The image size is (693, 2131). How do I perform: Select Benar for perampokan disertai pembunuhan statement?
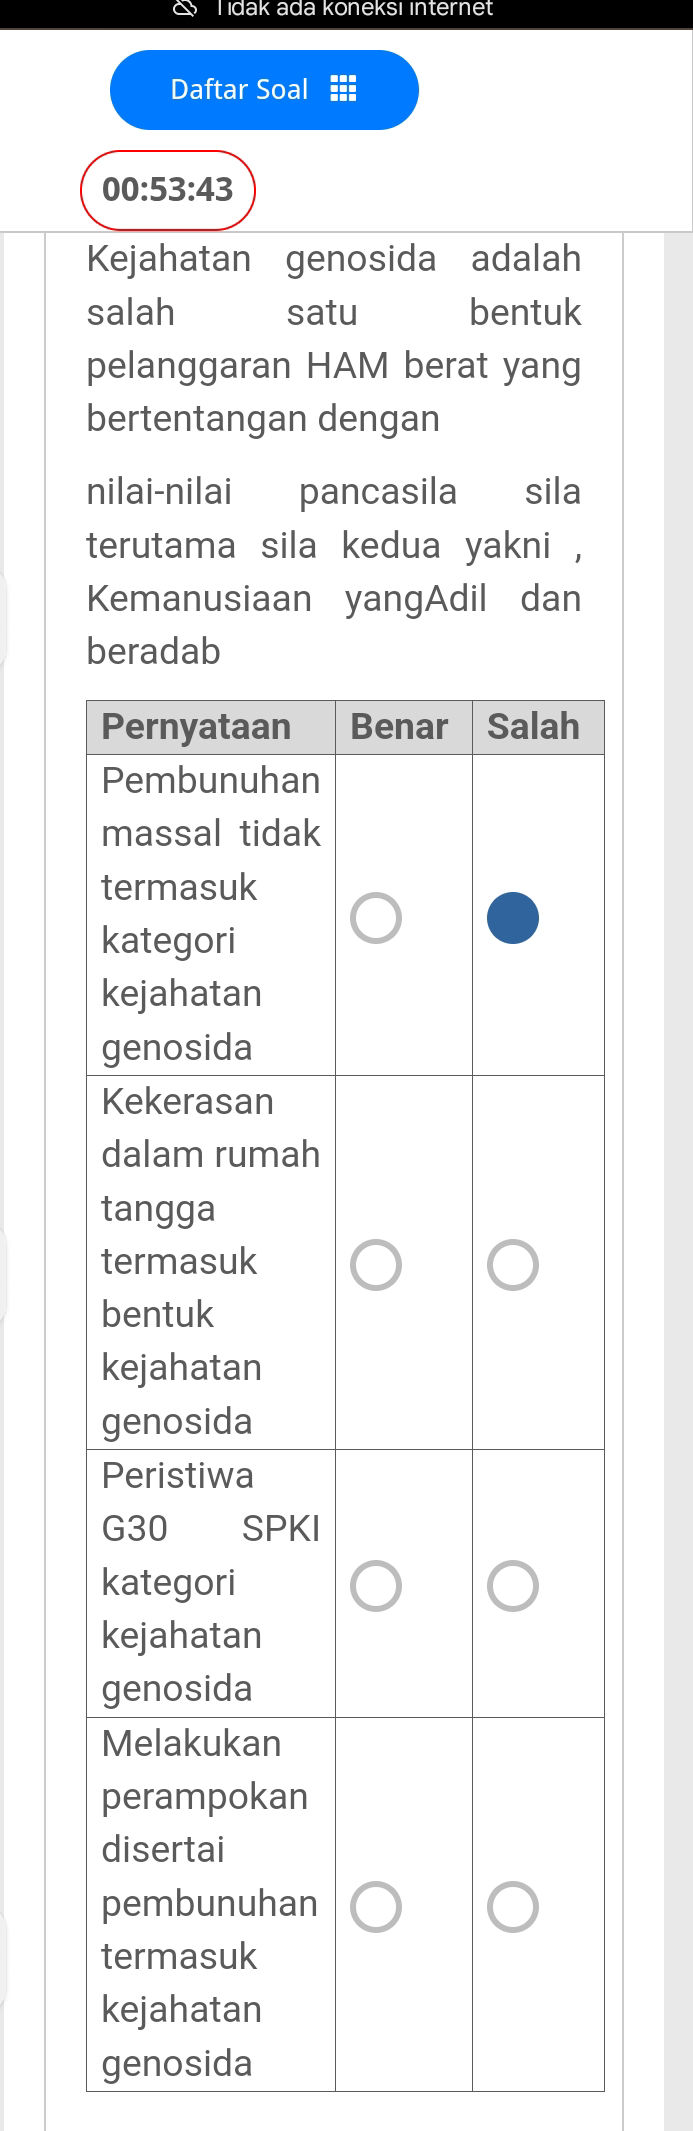pyautogui.click(x=376, y=1906)
